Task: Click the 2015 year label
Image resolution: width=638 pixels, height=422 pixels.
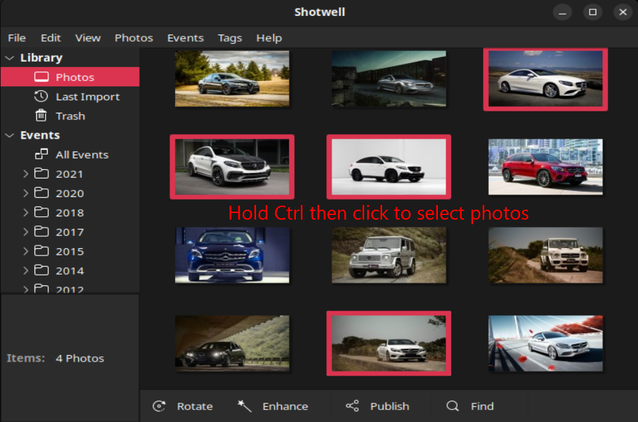Action: 70,251
